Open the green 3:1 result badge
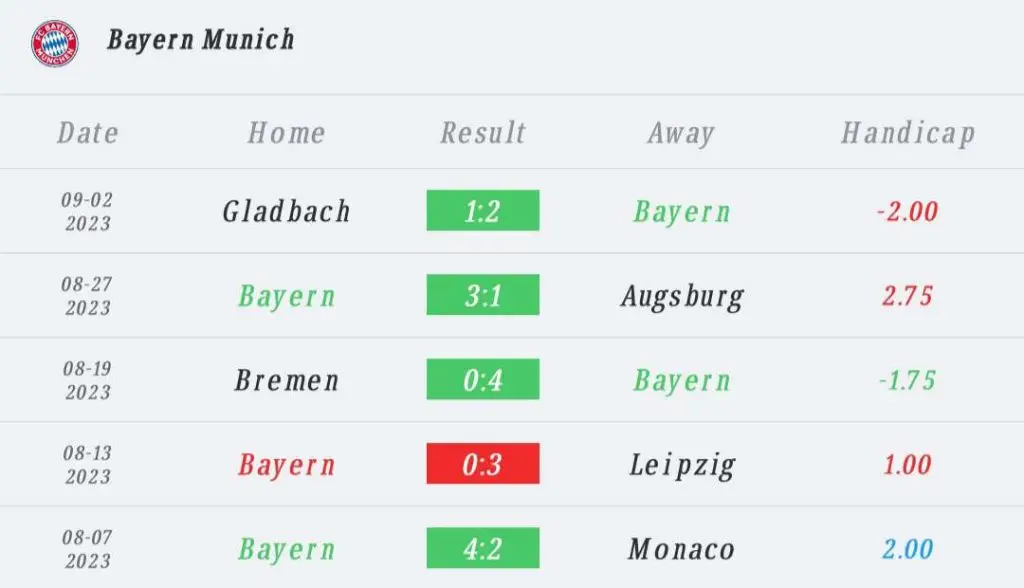The height and width of the screenshot is (588, 1024). (x=483, y=295)
